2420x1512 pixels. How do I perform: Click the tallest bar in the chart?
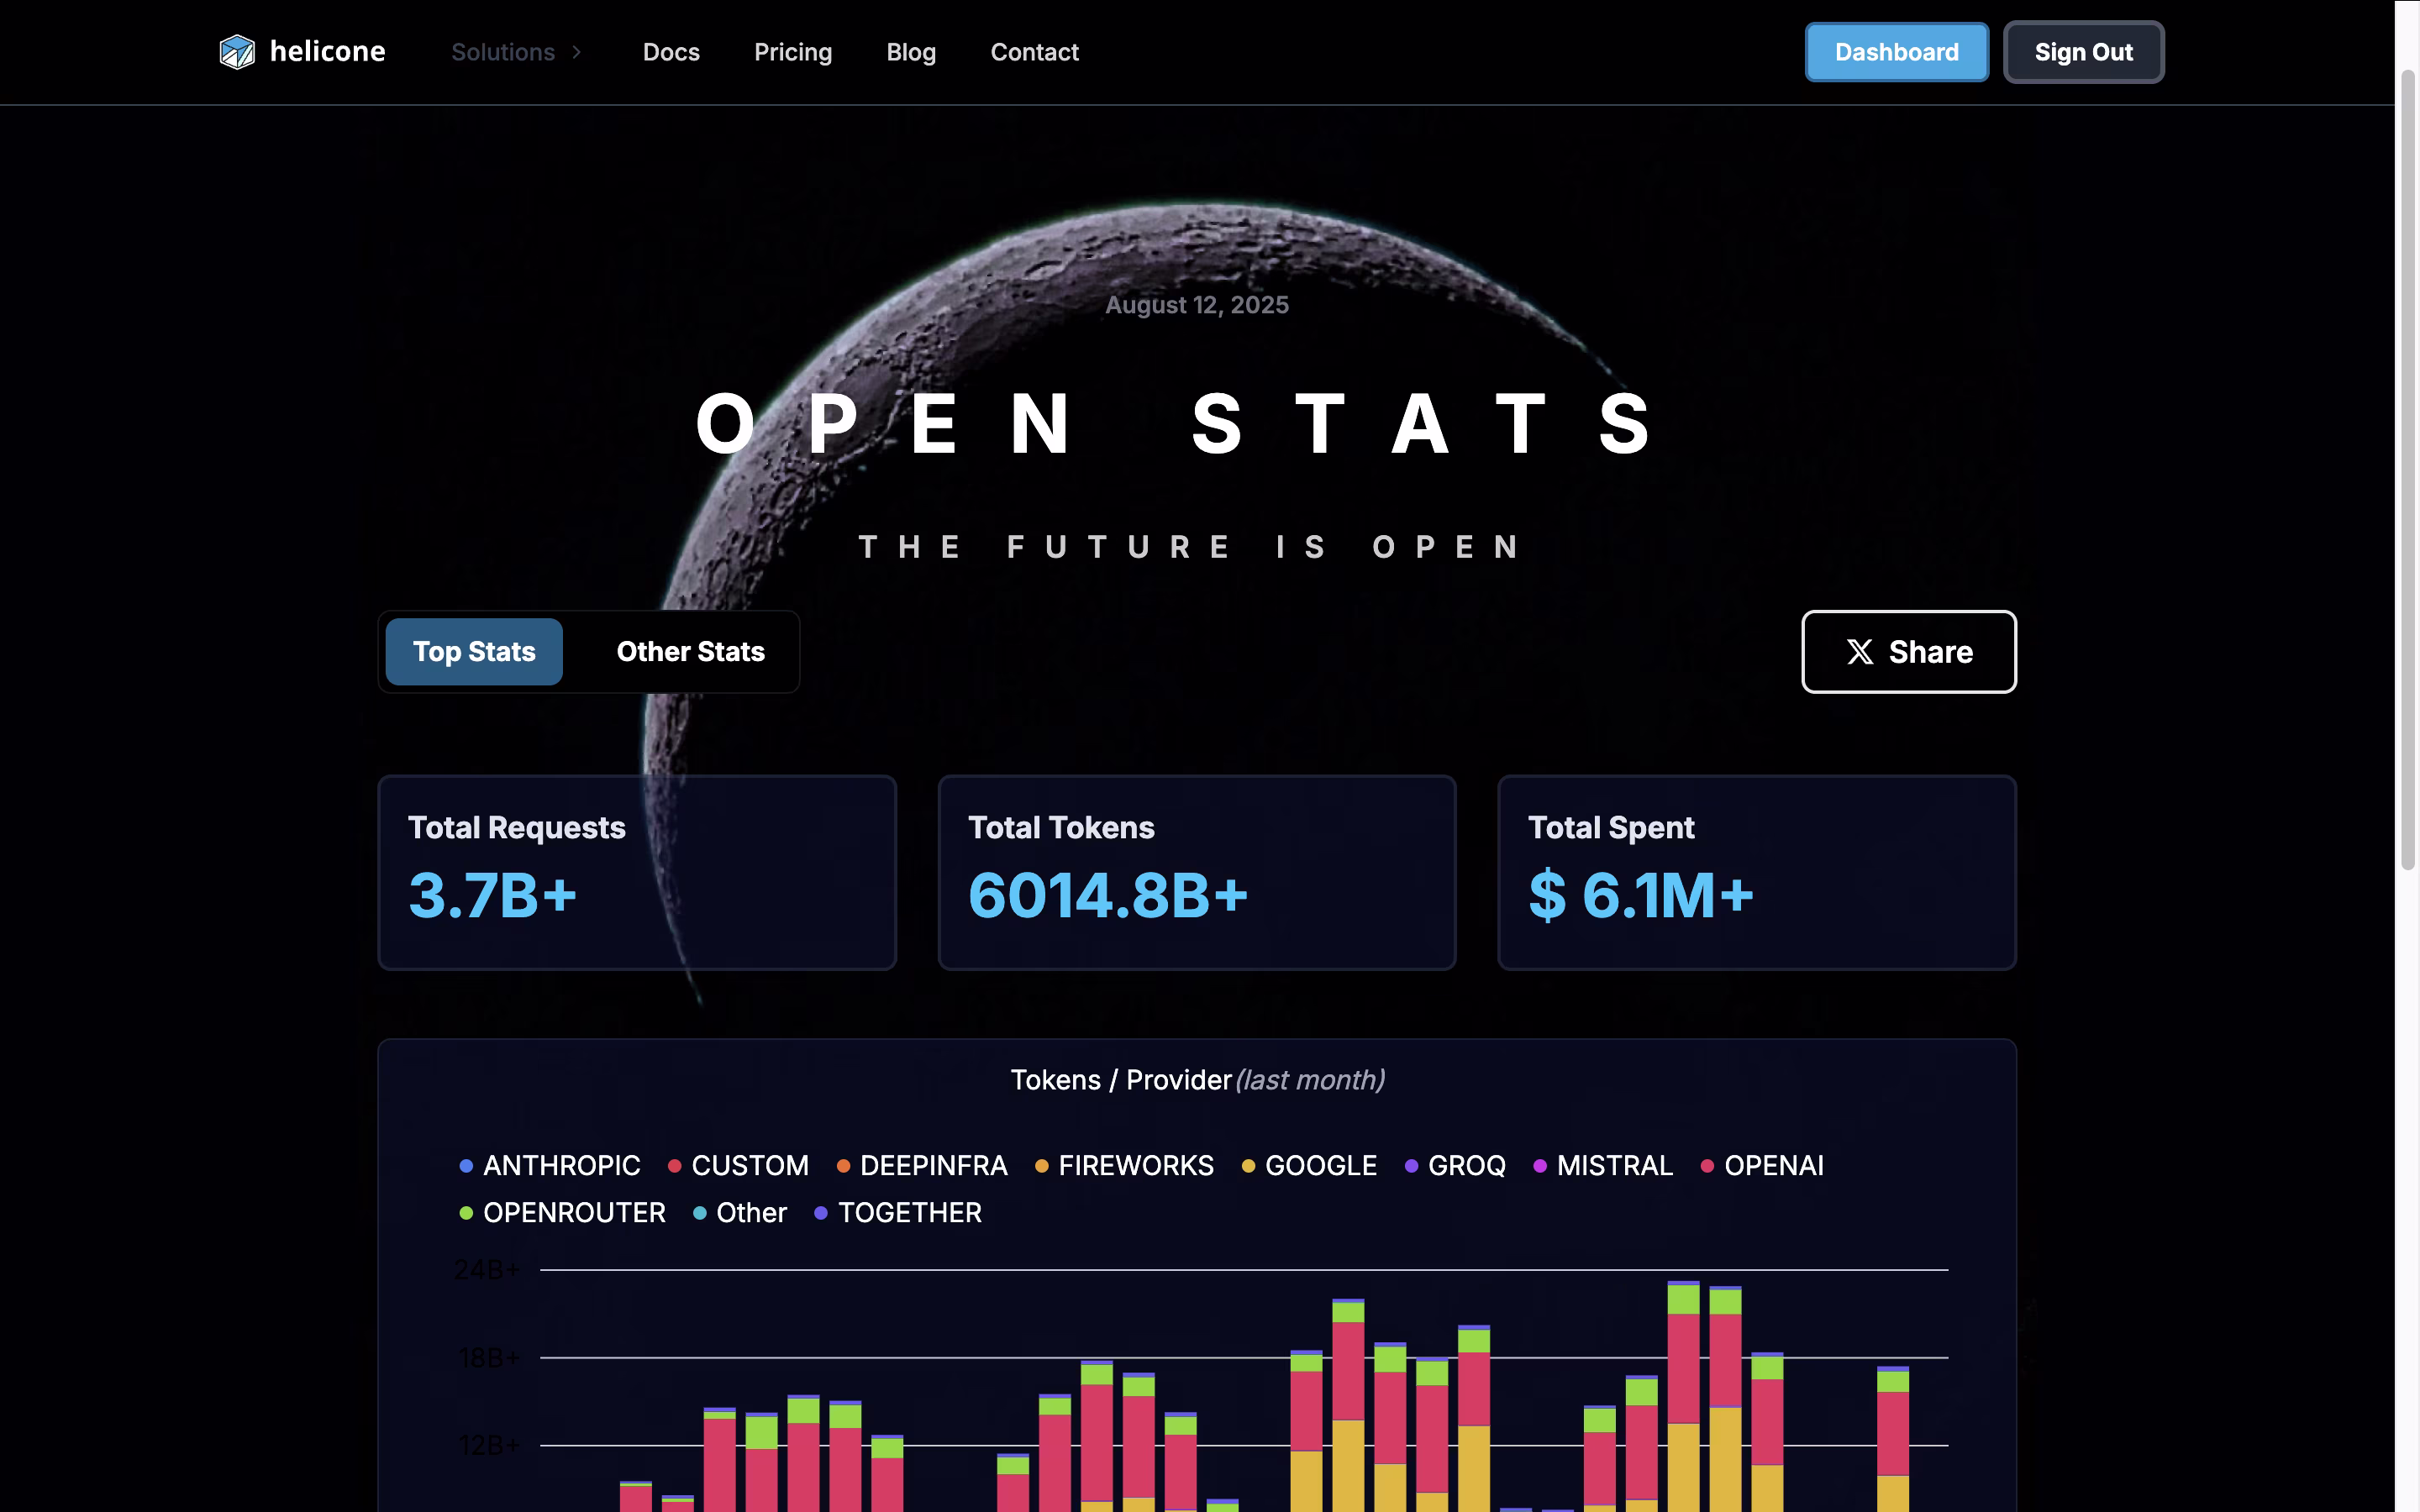[x=1683, y=1396]
